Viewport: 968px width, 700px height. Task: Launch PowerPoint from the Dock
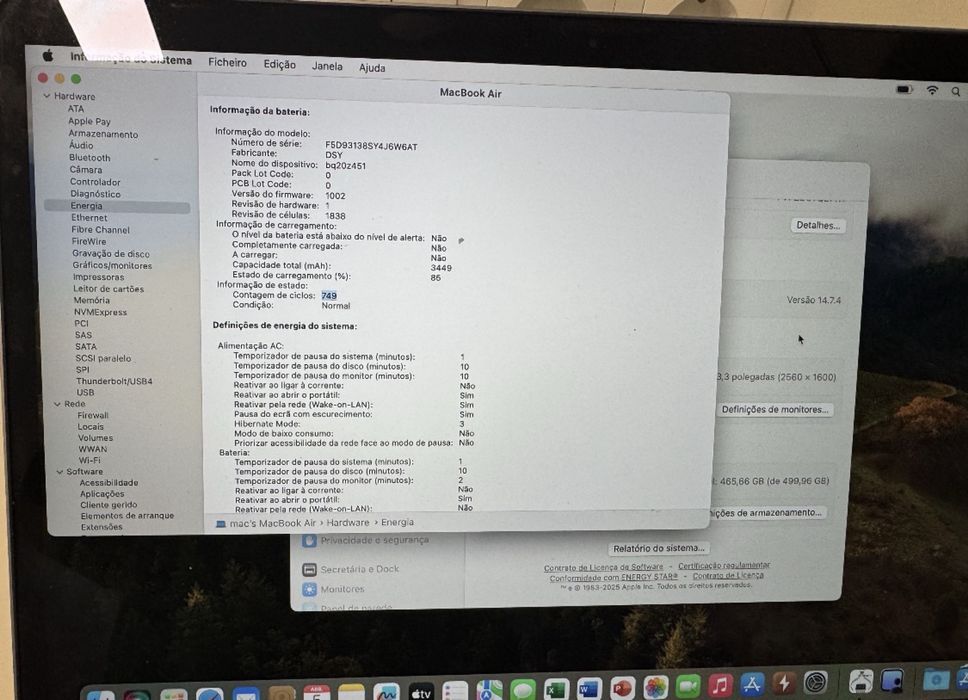[x=622, y=686]
